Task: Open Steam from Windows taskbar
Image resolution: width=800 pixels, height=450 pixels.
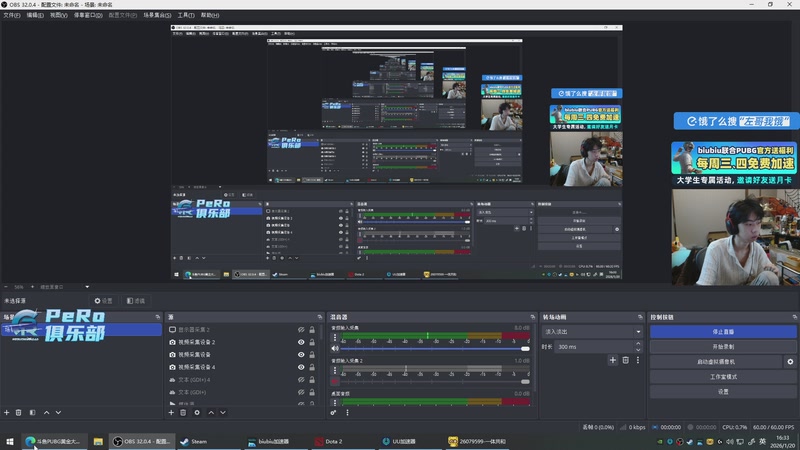Action: coord(208,441)
